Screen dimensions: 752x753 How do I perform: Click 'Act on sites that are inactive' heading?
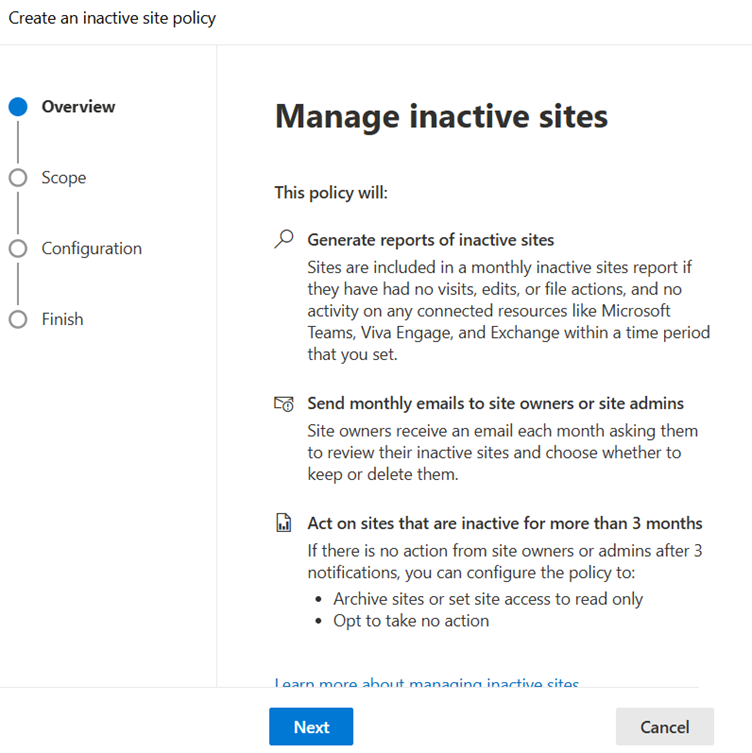point(505,523)
